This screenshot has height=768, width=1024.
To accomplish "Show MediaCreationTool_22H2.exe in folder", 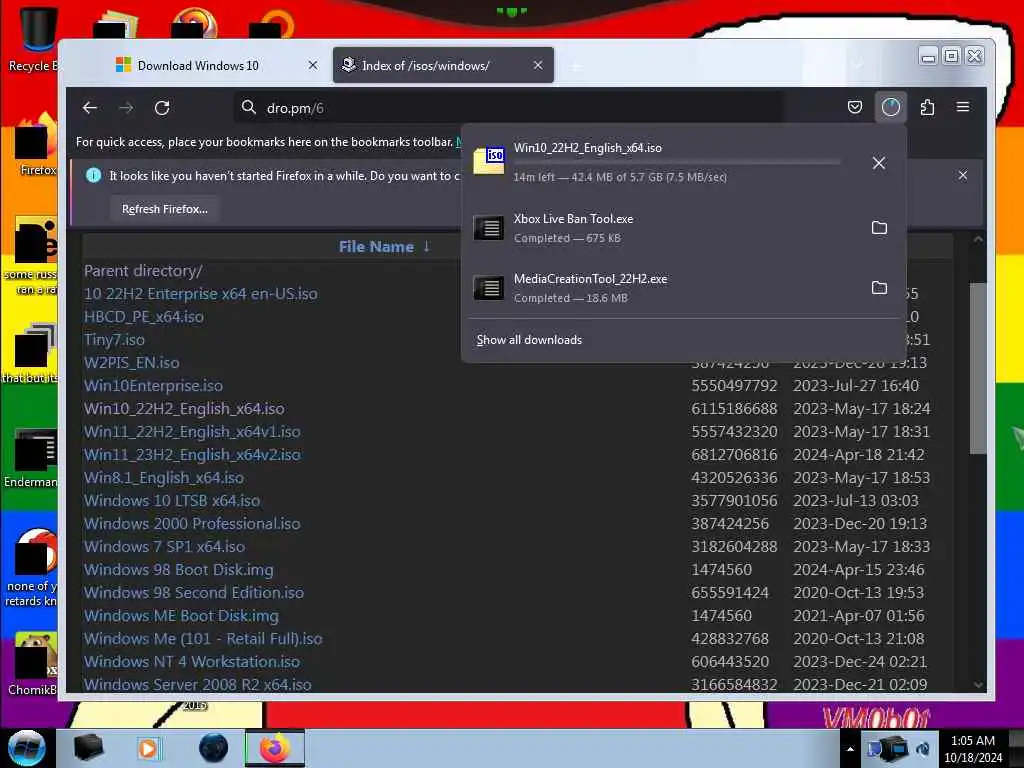I will pyautogui.click(x=879, y=287).
